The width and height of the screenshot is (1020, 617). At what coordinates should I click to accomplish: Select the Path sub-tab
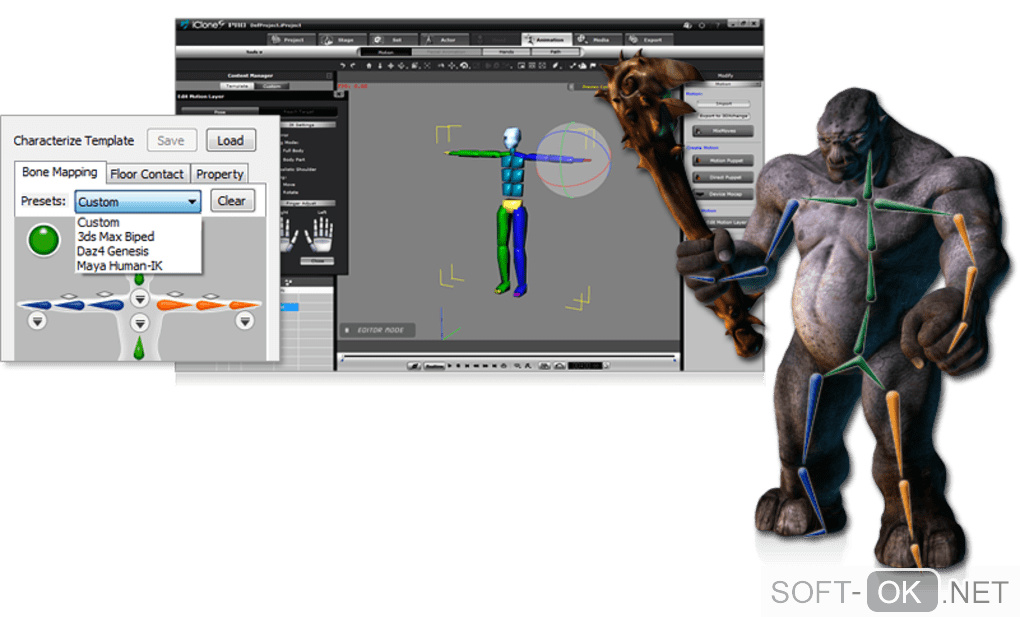click(x=556, y=52)
